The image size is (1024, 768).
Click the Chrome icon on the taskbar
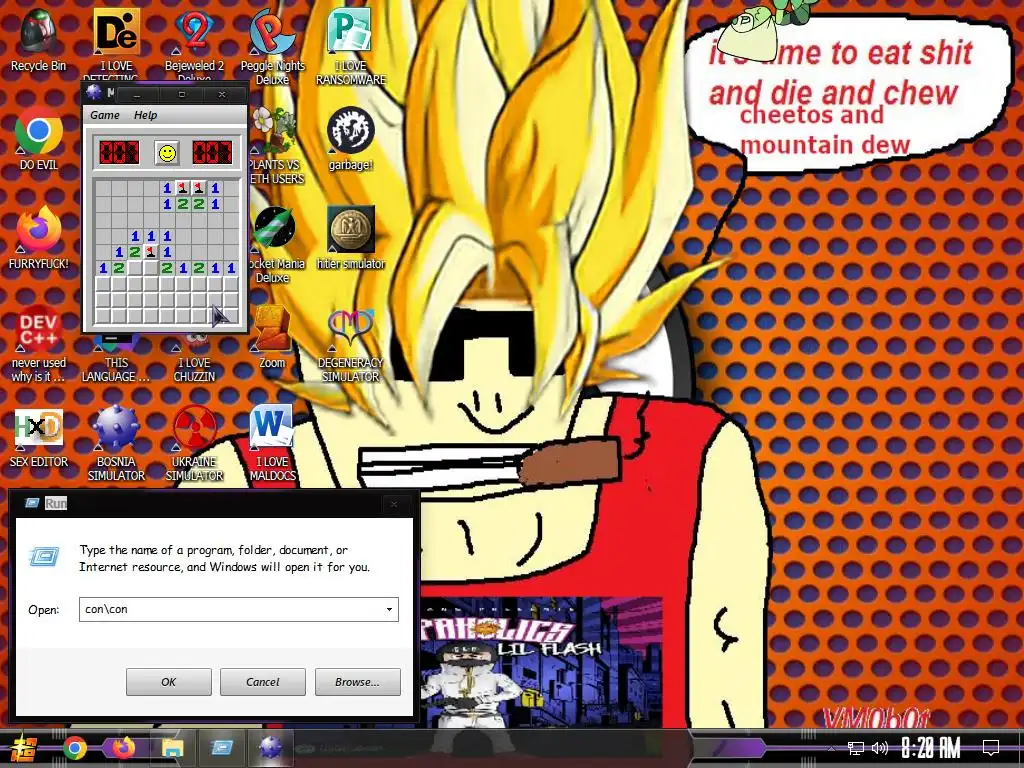click(74, 748)
